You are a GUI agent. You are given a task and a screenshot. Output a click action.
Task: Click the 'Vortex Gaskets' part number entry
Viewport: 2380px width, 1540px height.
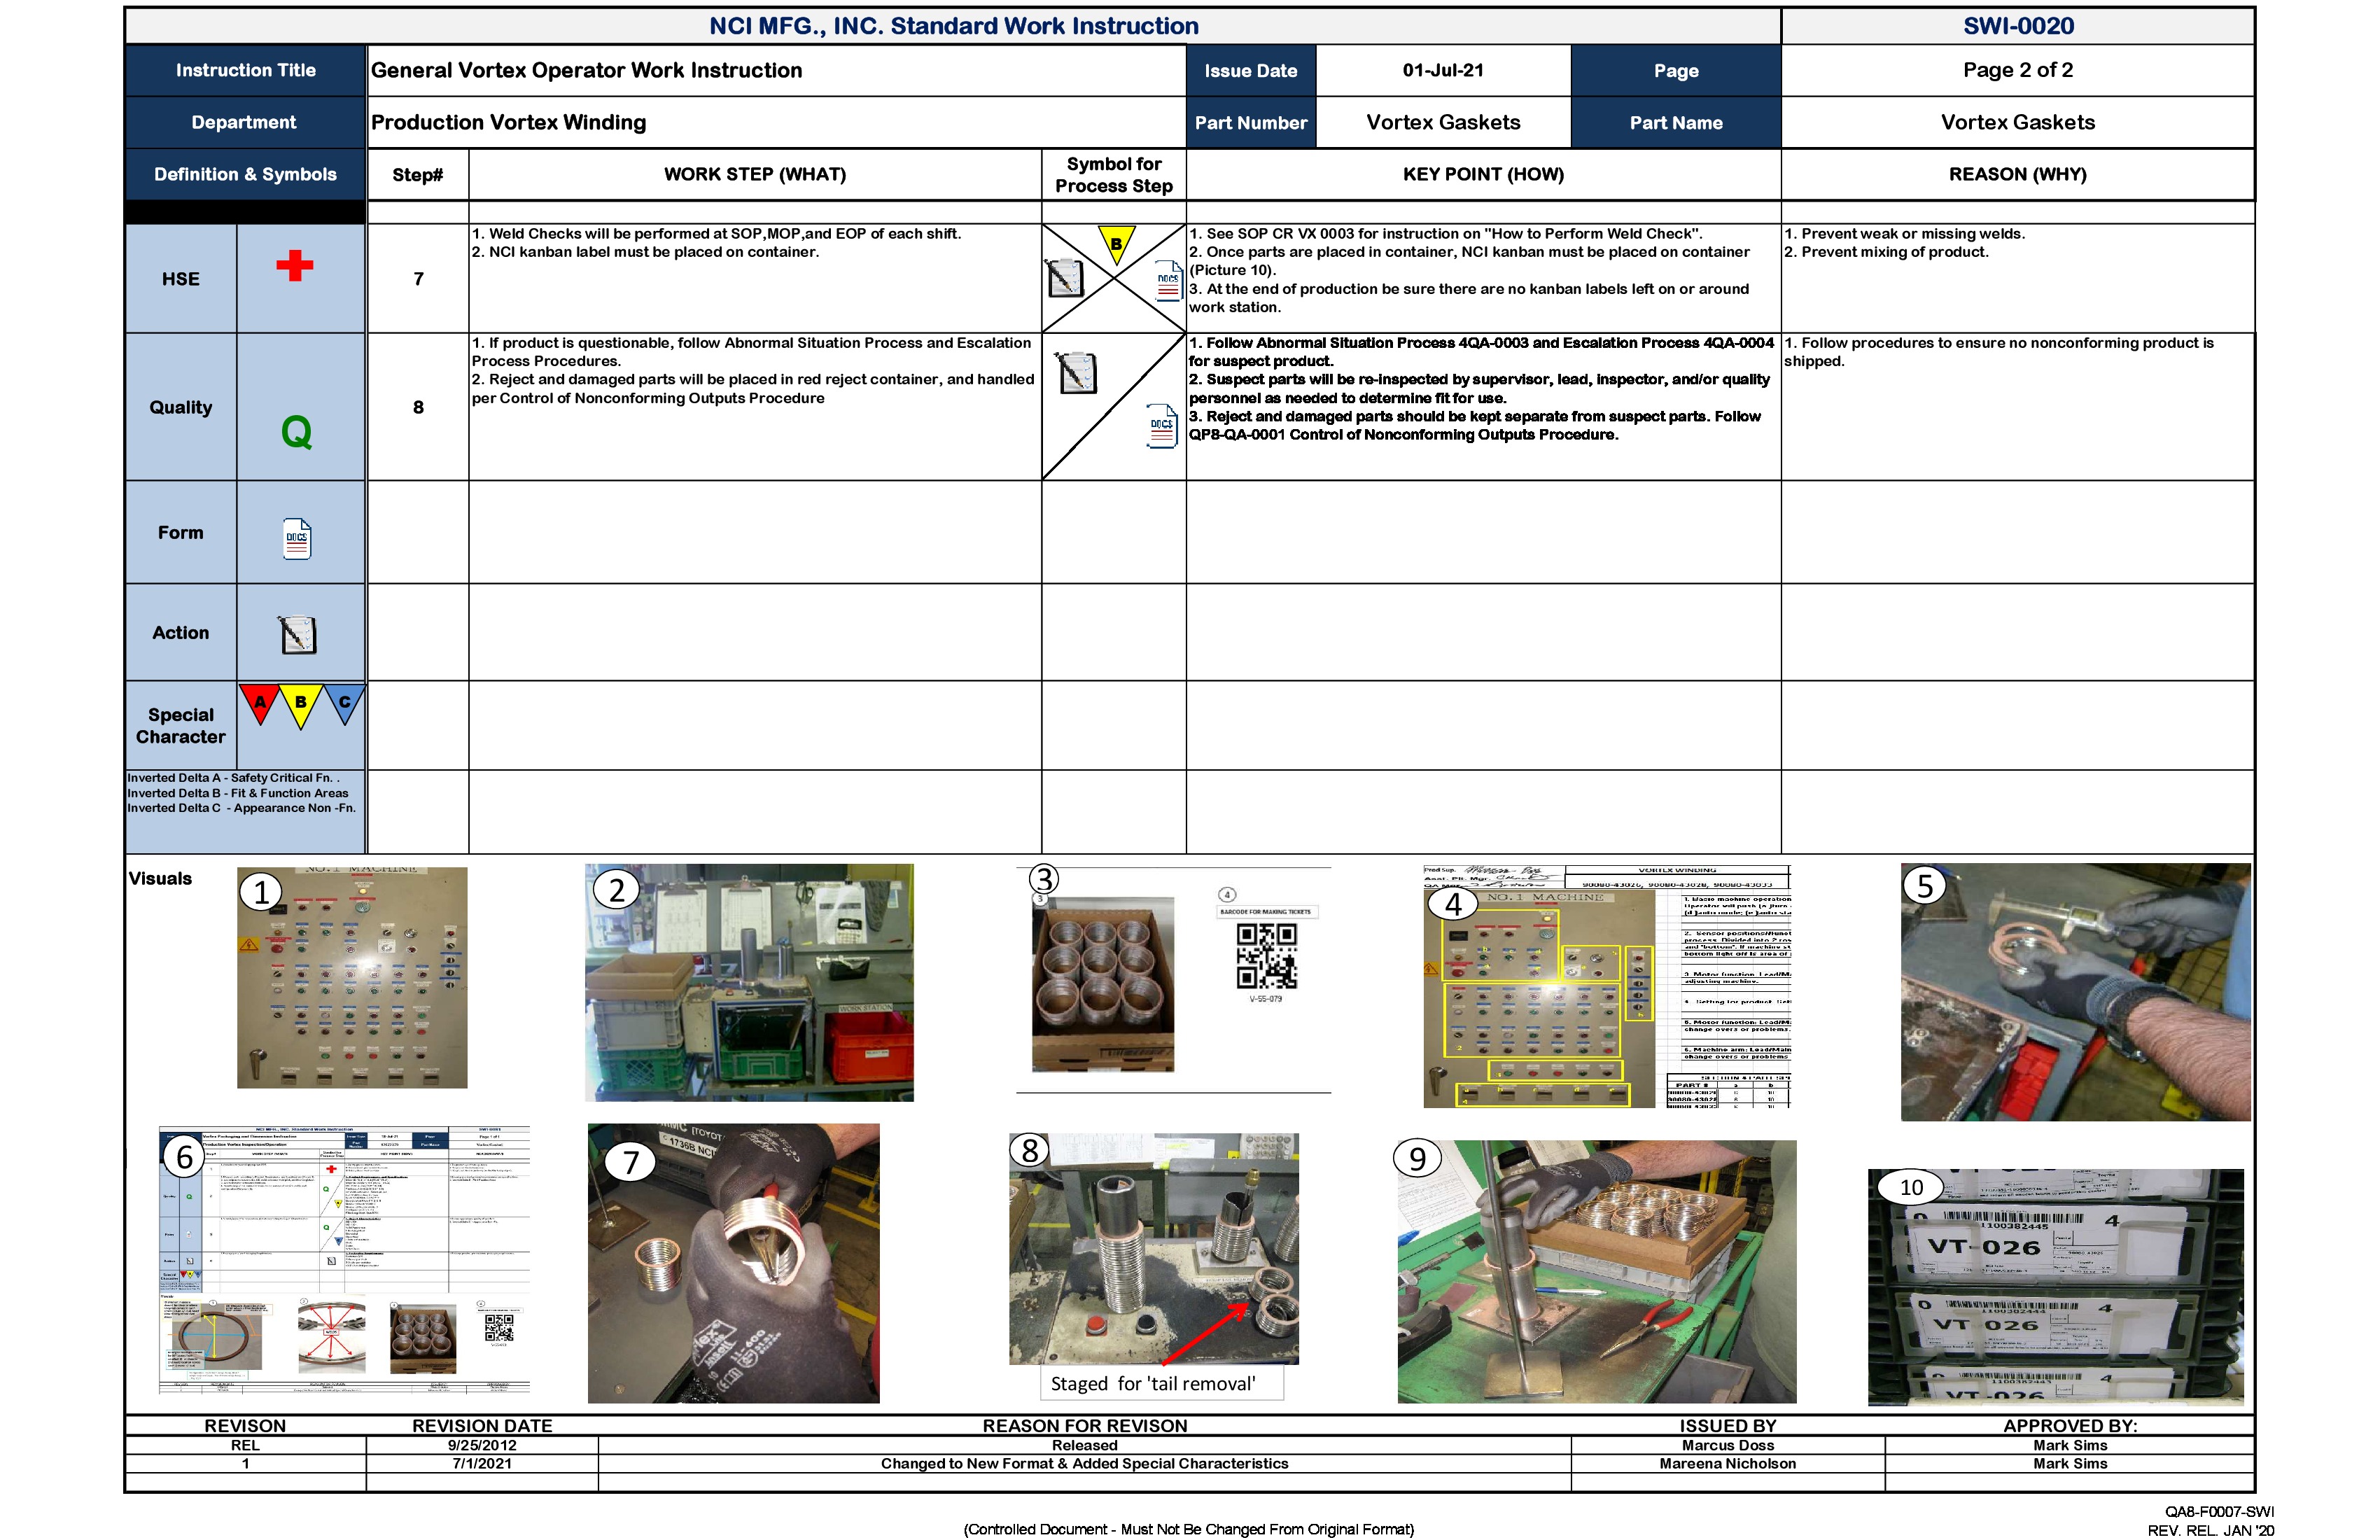tap(1443, 121)
